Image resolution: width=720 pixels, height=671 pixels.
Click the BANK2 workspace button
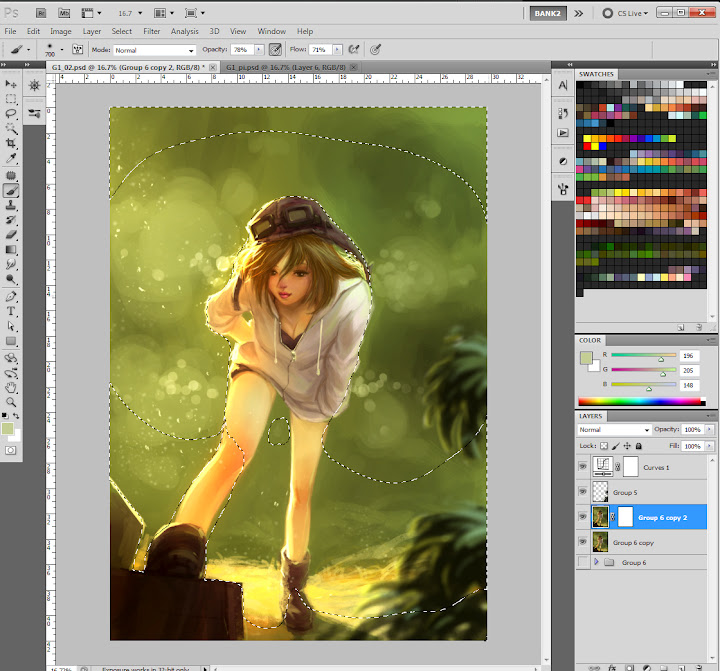click(x=548, y=13)
